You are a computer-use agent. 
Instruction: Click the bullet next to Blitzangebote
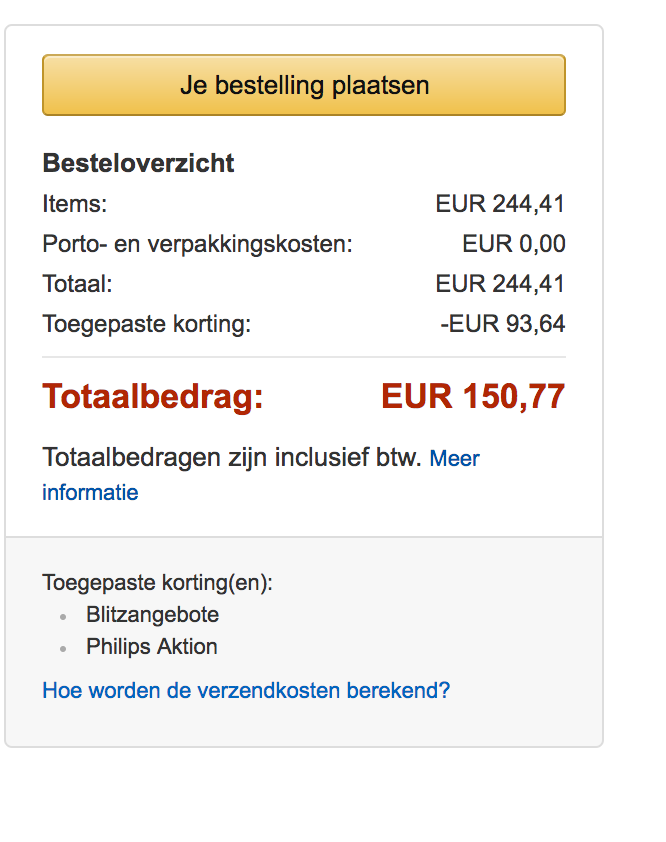click(63, 617)
